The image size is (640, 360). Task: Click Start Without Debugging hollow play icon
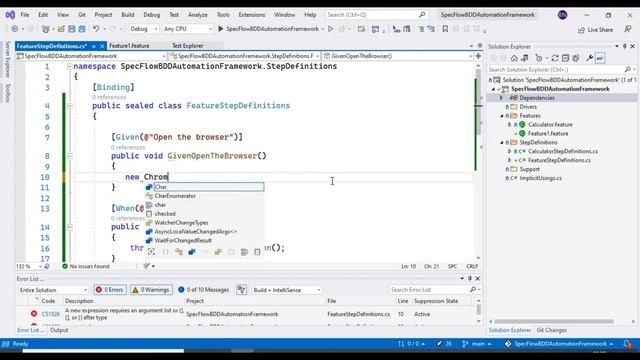click(x=331, y=29)
